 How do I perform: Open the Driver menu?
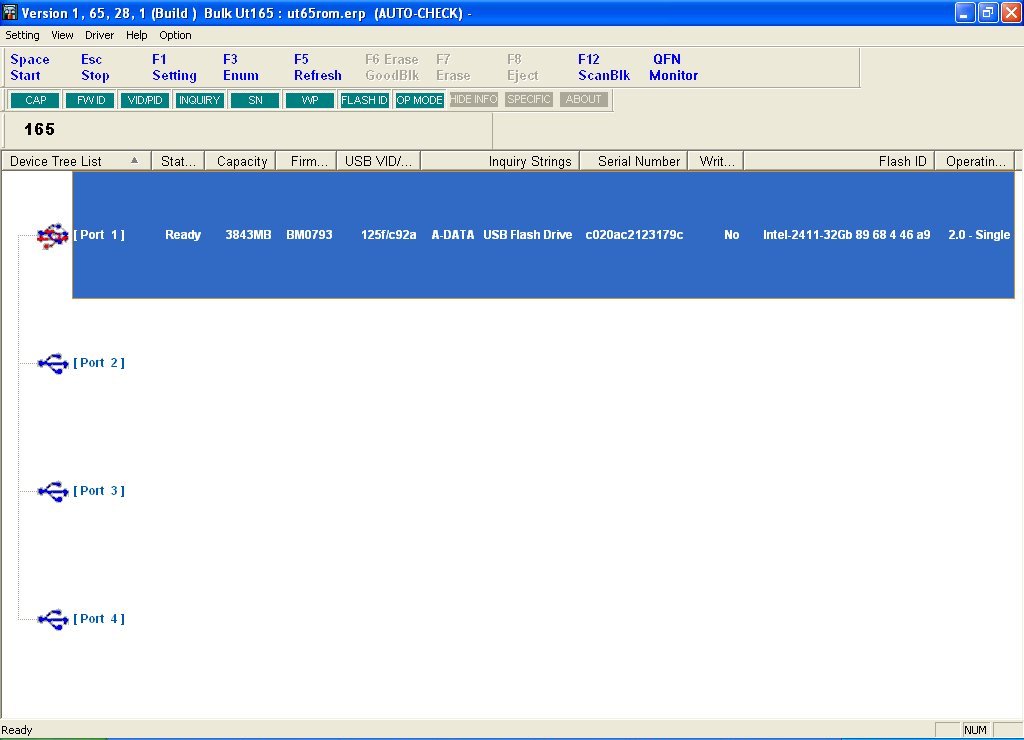(99, 35)
